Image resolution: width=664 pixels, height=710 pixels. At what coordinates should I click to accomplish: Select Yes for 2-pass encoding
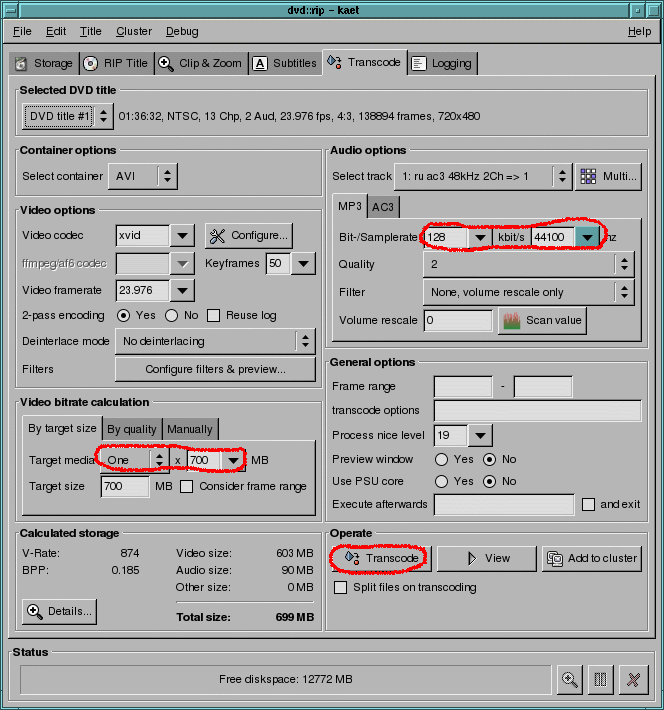[124, 316]
